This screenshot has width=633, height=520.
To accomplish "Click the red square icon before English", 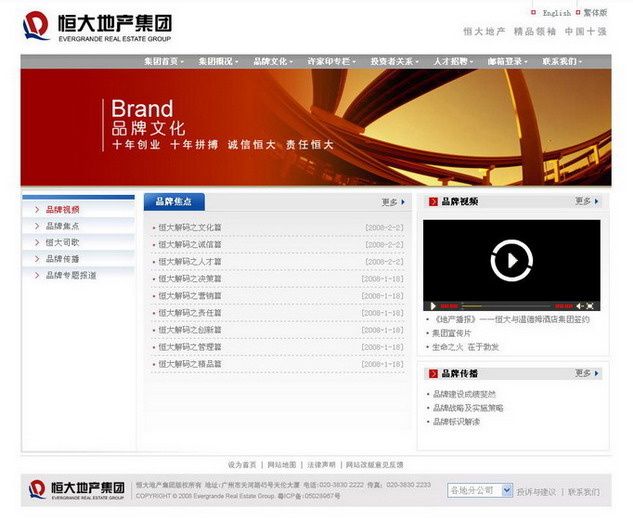I will 533,13.
